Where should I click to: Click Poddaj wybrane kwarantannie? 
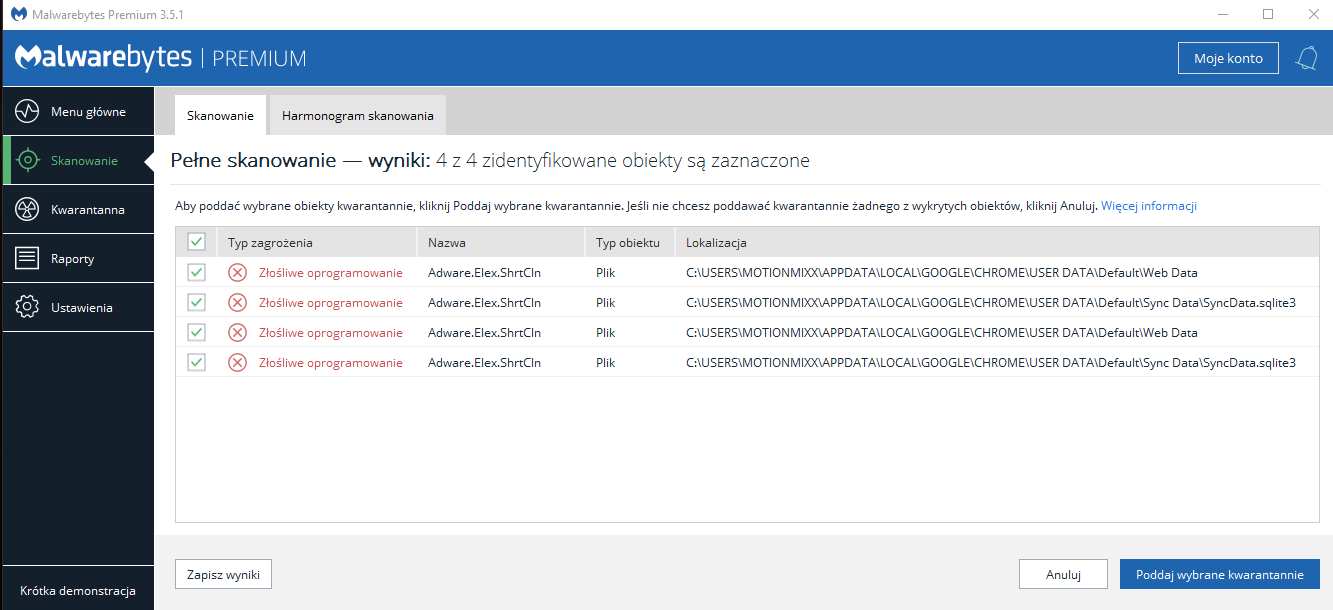click(1220, 574)
